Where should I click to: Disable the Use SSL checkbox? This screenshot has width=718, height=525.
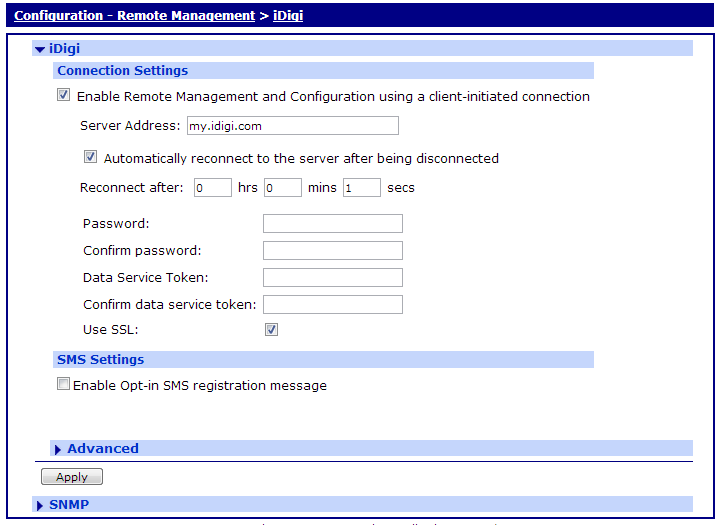point(271,329)
